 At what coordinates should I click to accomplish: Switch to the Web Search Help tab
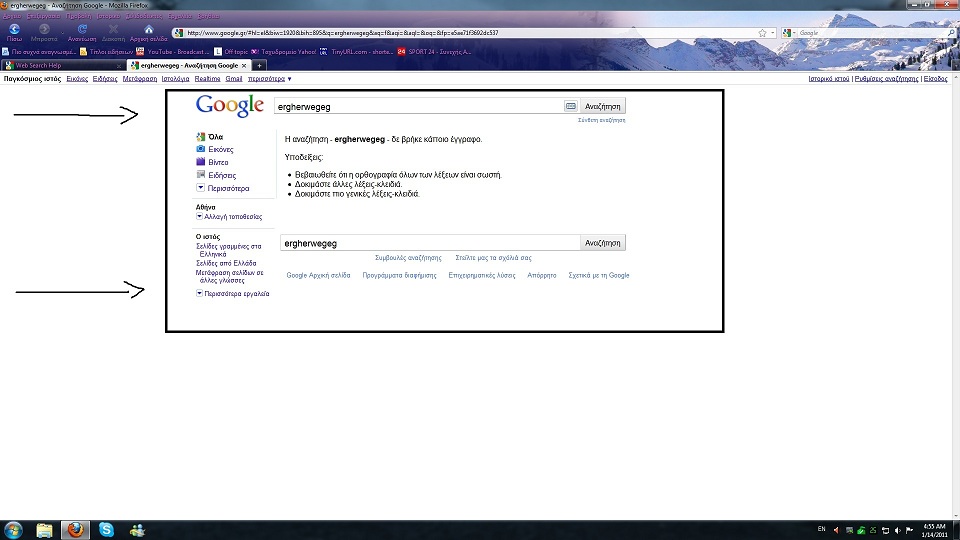(62, 66)
